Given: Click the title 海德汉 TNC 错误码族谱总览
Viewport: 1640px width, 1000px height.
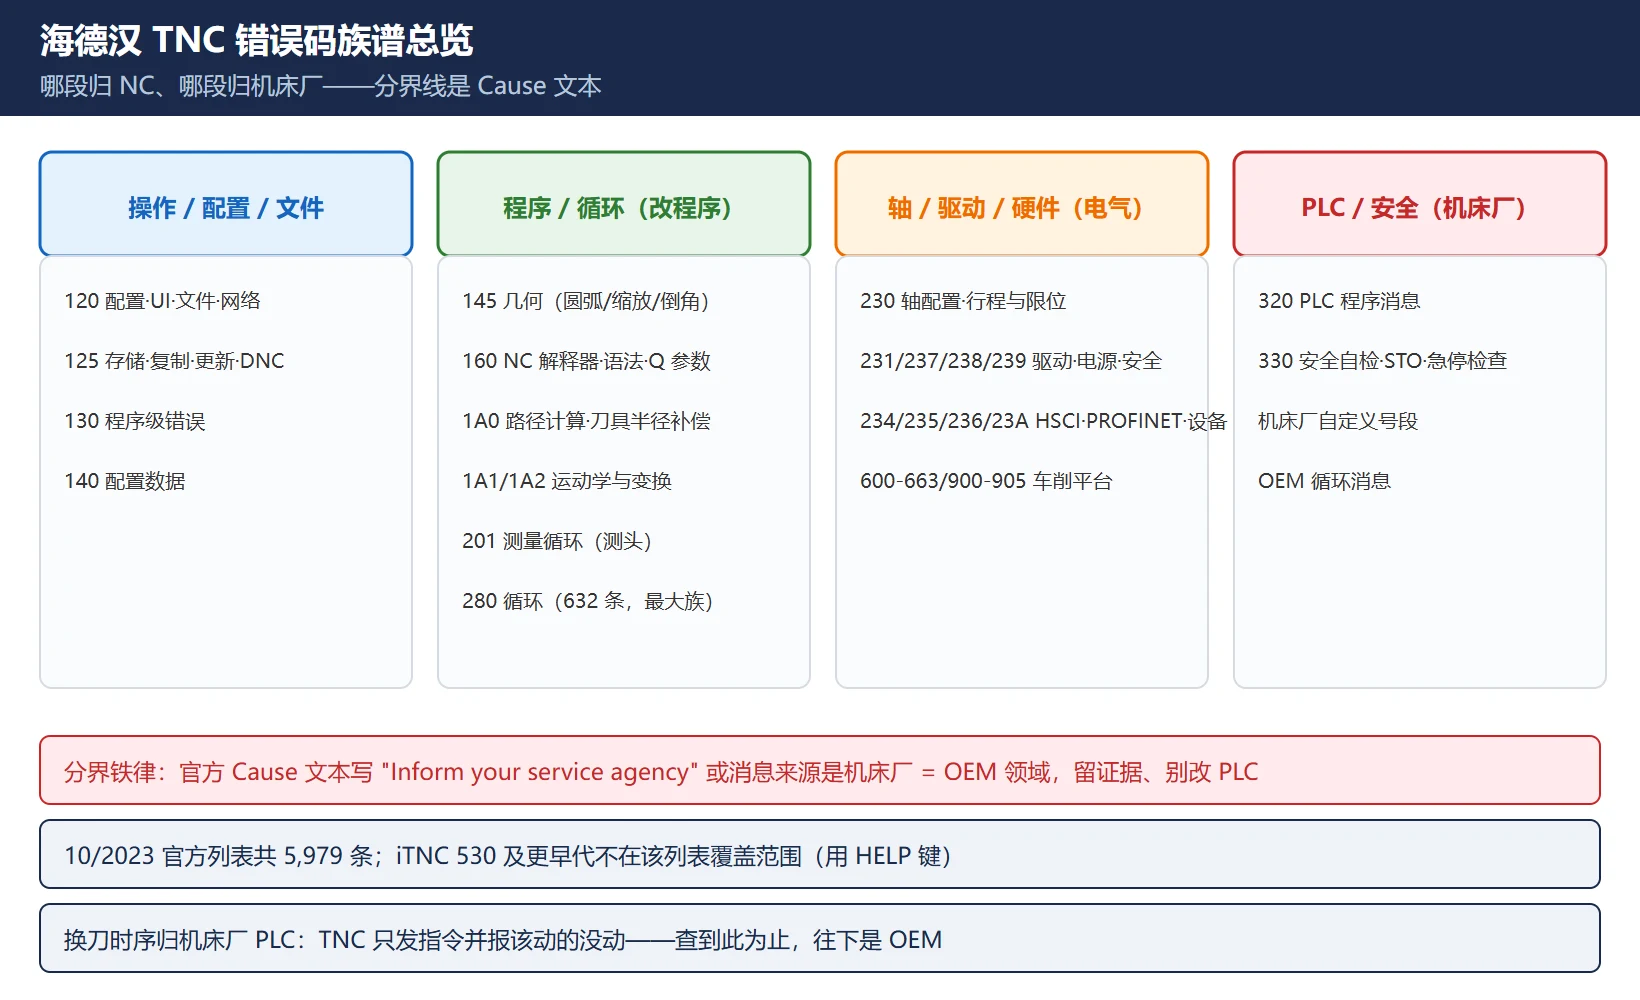Looking at the screenshot, I should pos(257,40).
